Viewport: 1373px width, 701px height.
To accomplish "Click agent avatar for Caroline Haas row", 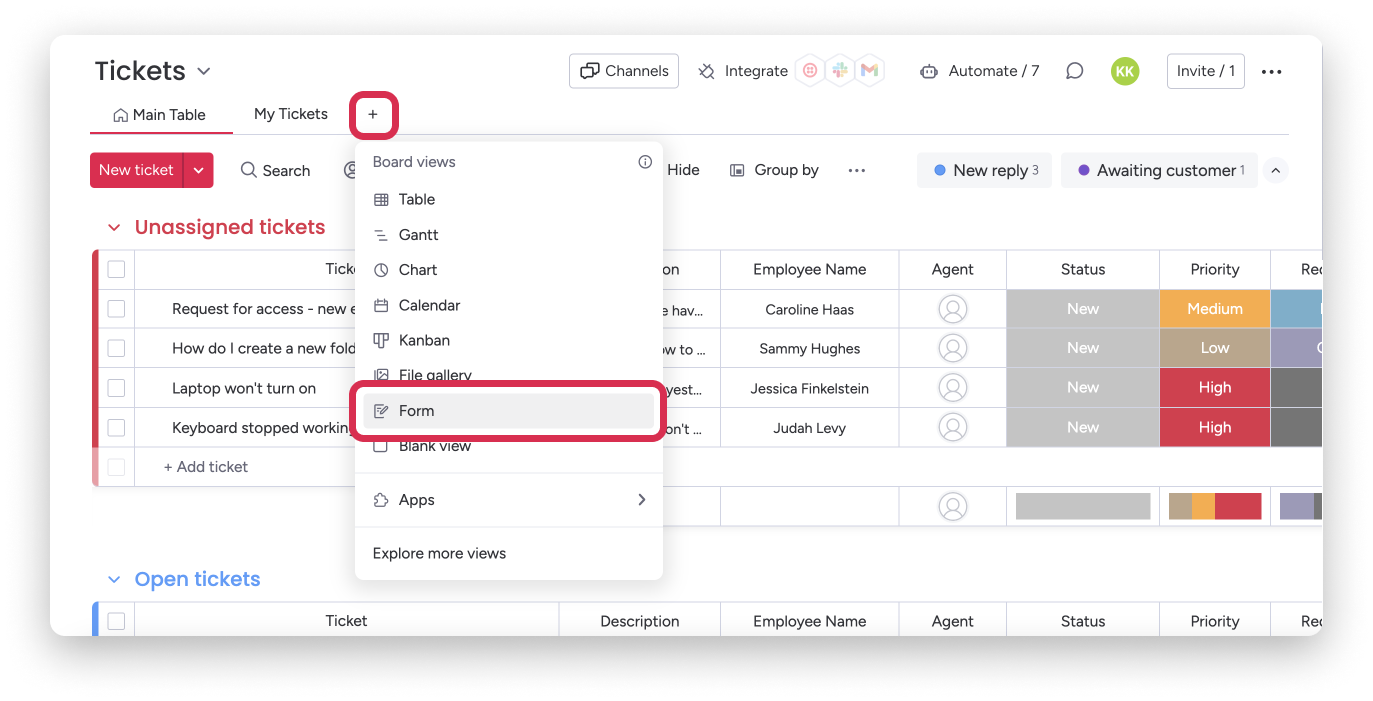I will coord(953,309).
